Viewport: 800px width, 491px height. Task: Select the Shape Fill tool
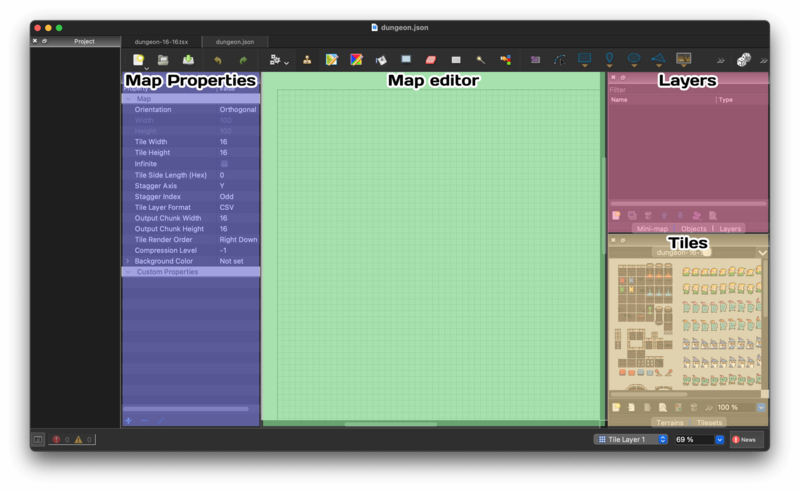click(x=406, y=60)
